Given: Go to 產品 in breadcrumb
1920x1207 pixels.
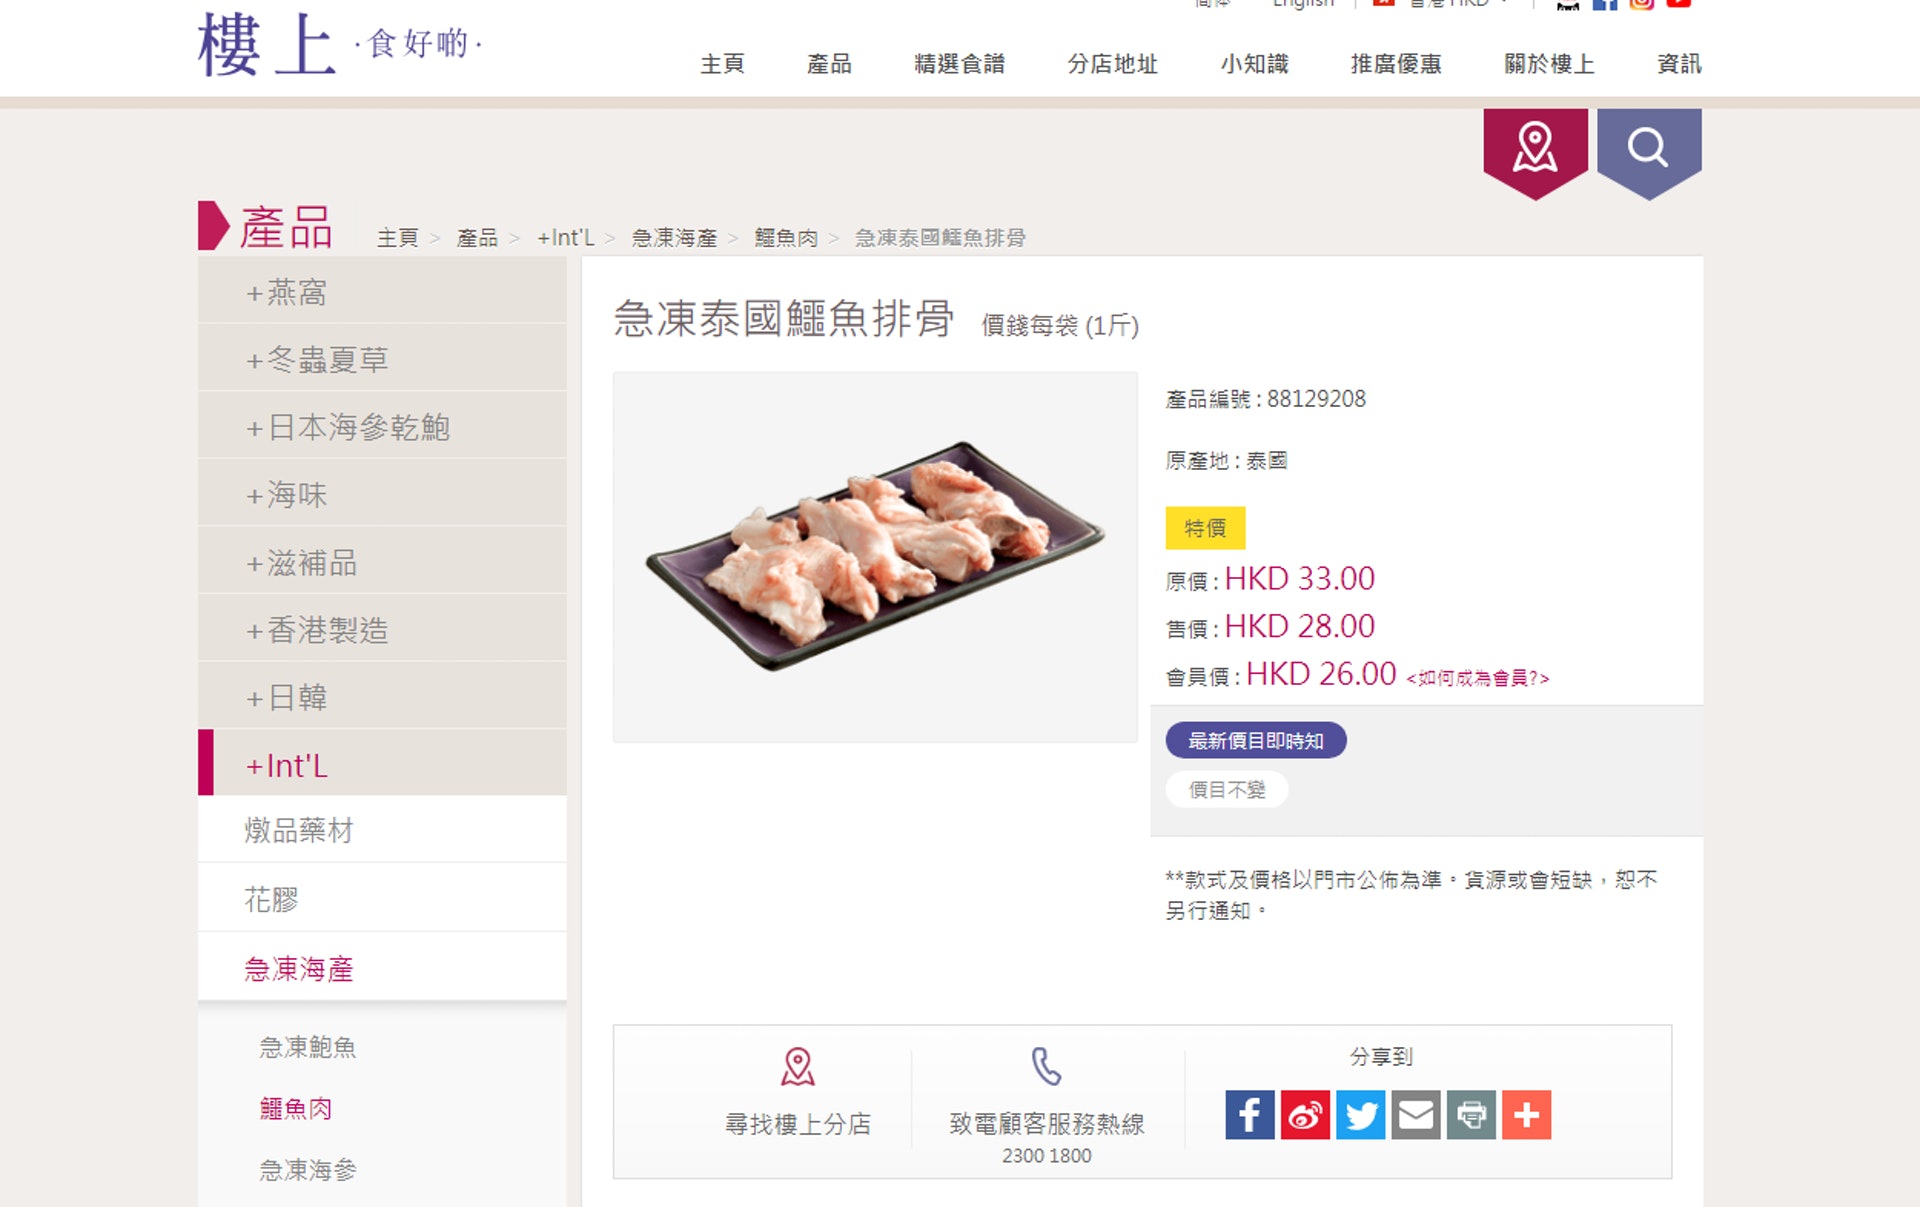Looking at the screenshot, I should click(477, 238).
